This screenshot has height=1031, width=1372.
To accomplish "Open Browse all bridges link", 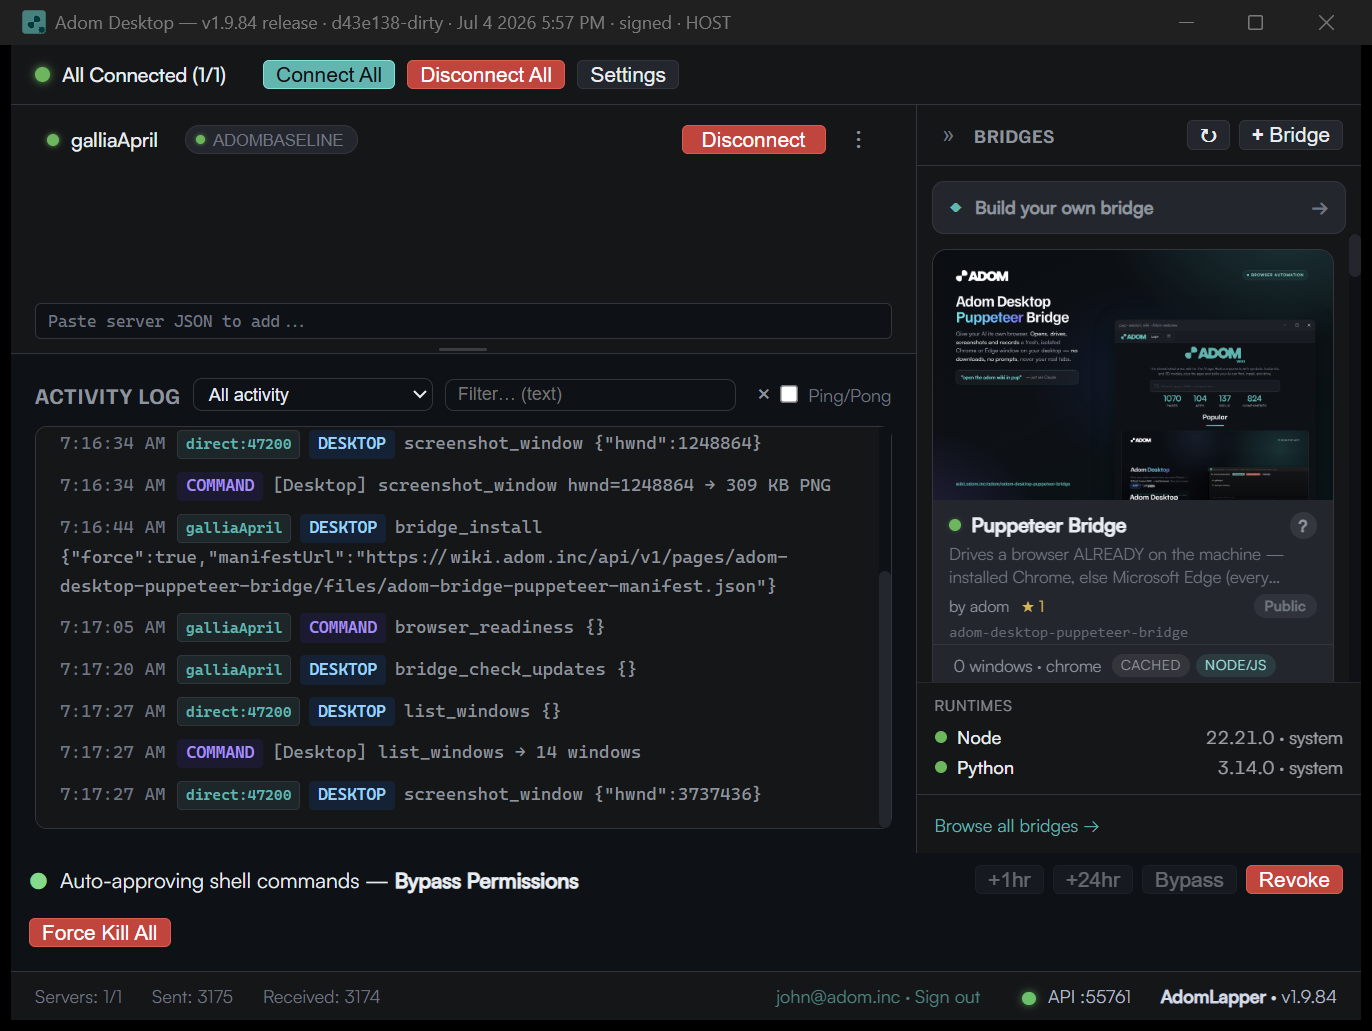I will coord(1017,826).
